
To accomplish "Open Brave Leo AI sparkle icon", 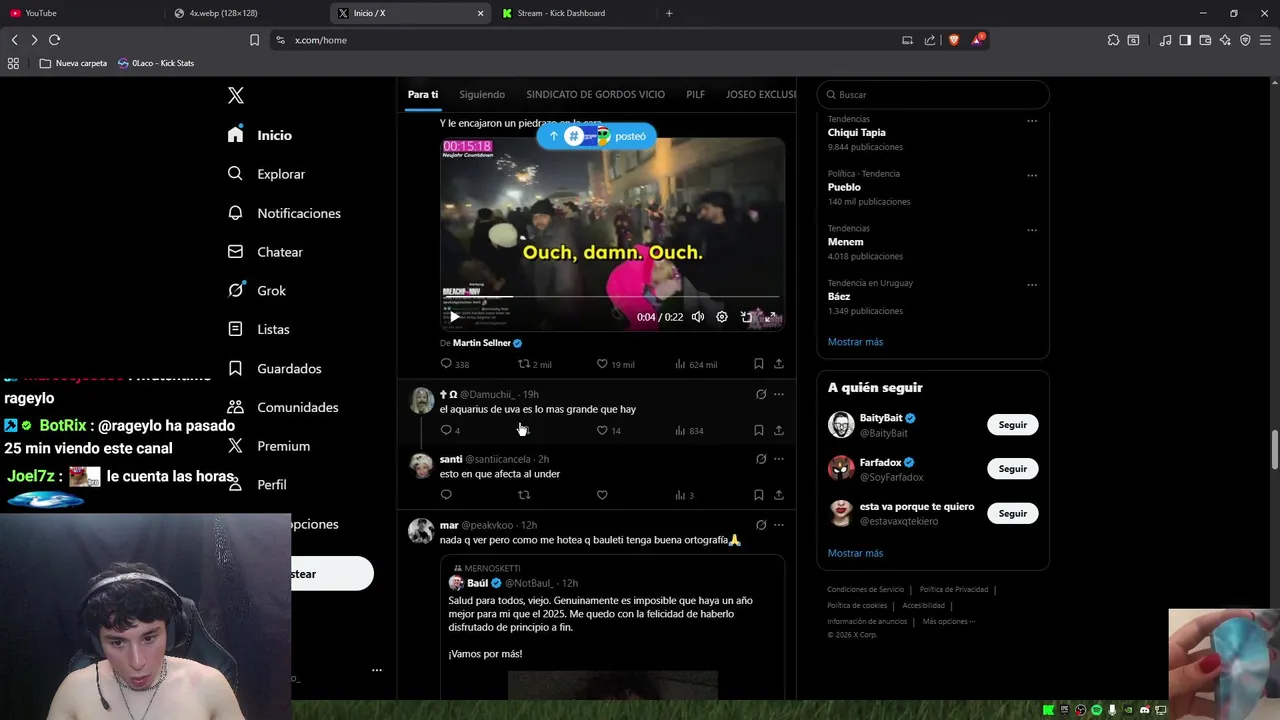I will [1225, 40].
